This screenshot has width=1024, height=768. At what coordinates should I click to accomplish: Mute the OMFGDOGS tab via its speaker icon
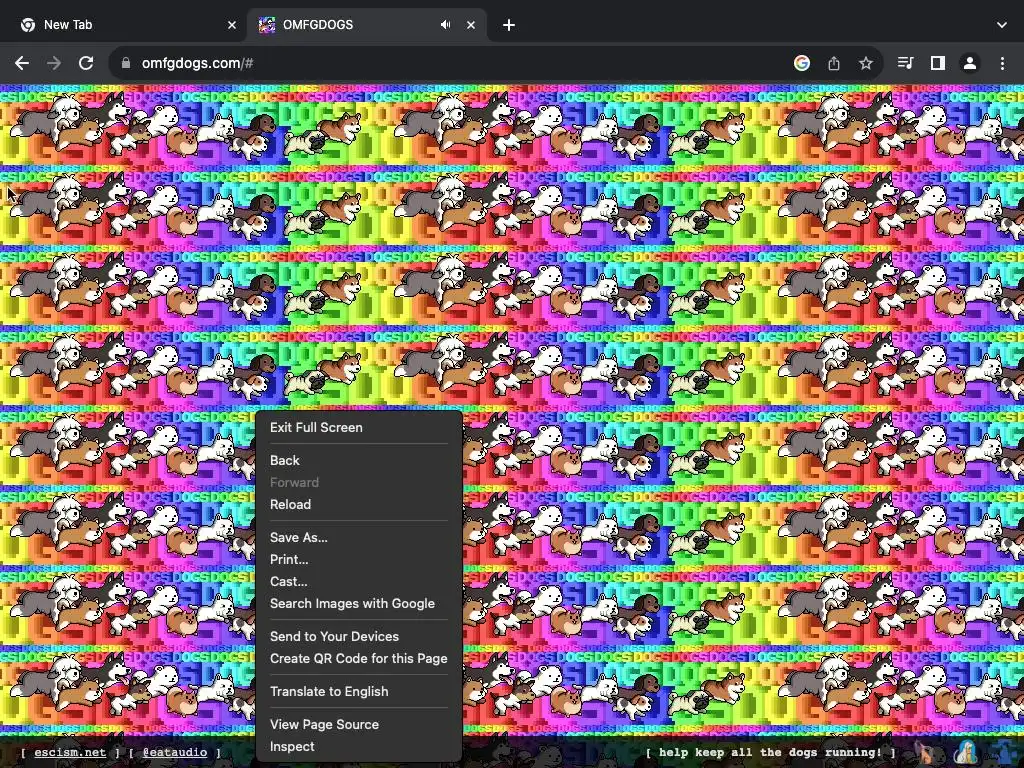(x=445, y=25)
